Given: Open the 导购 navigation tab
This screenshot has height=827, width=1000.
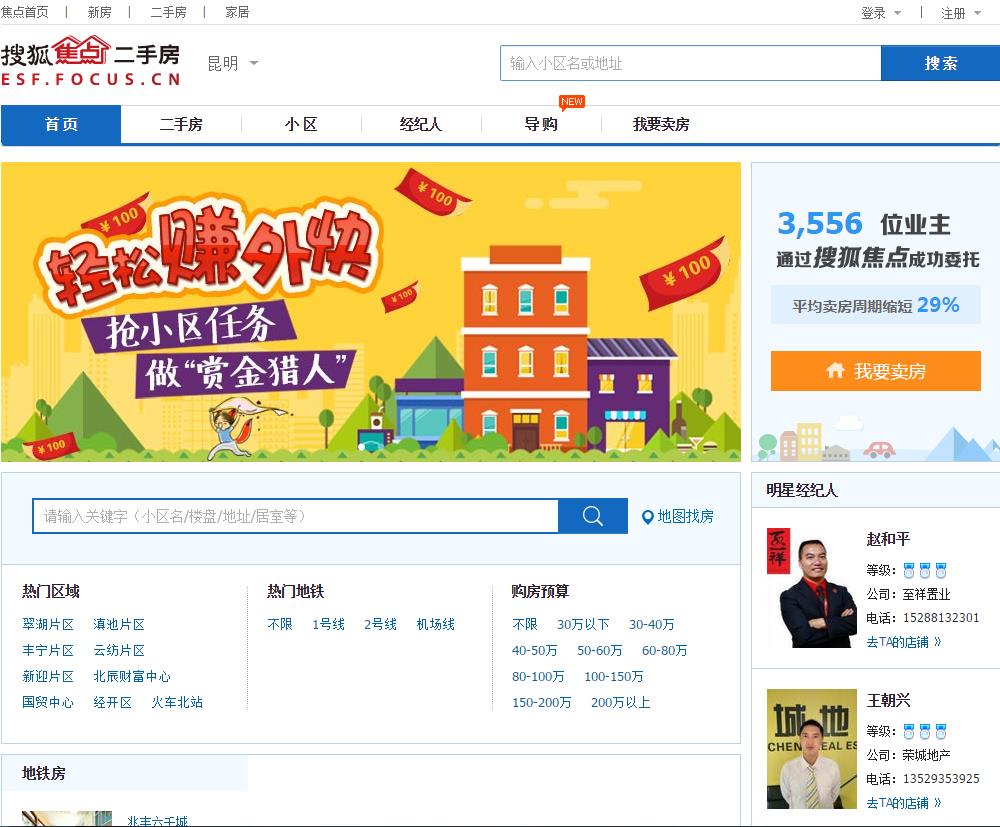Looking at the screenshot, I should click(541, 124).
